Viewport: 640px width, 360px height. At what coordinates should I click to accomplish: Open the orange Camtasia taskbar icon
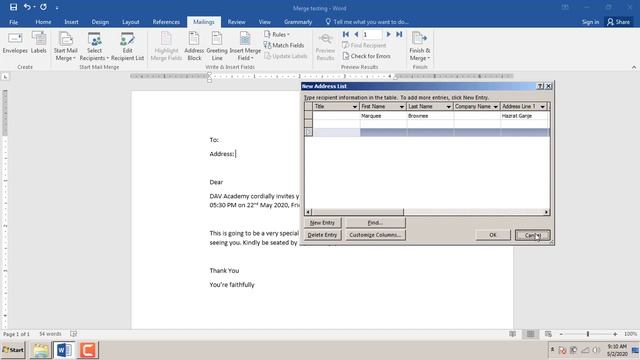[x=88, y=350]
